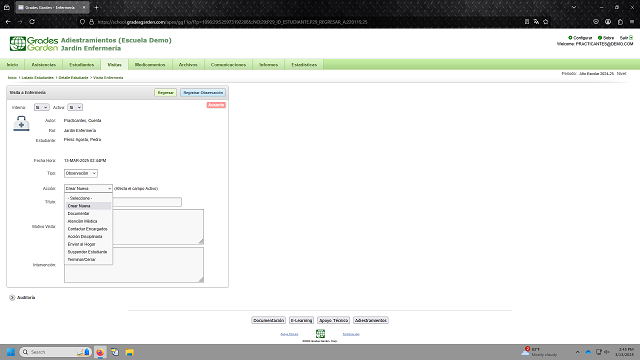Click Listado Estudiantes breadcrumb link

[x=38, y=78]
